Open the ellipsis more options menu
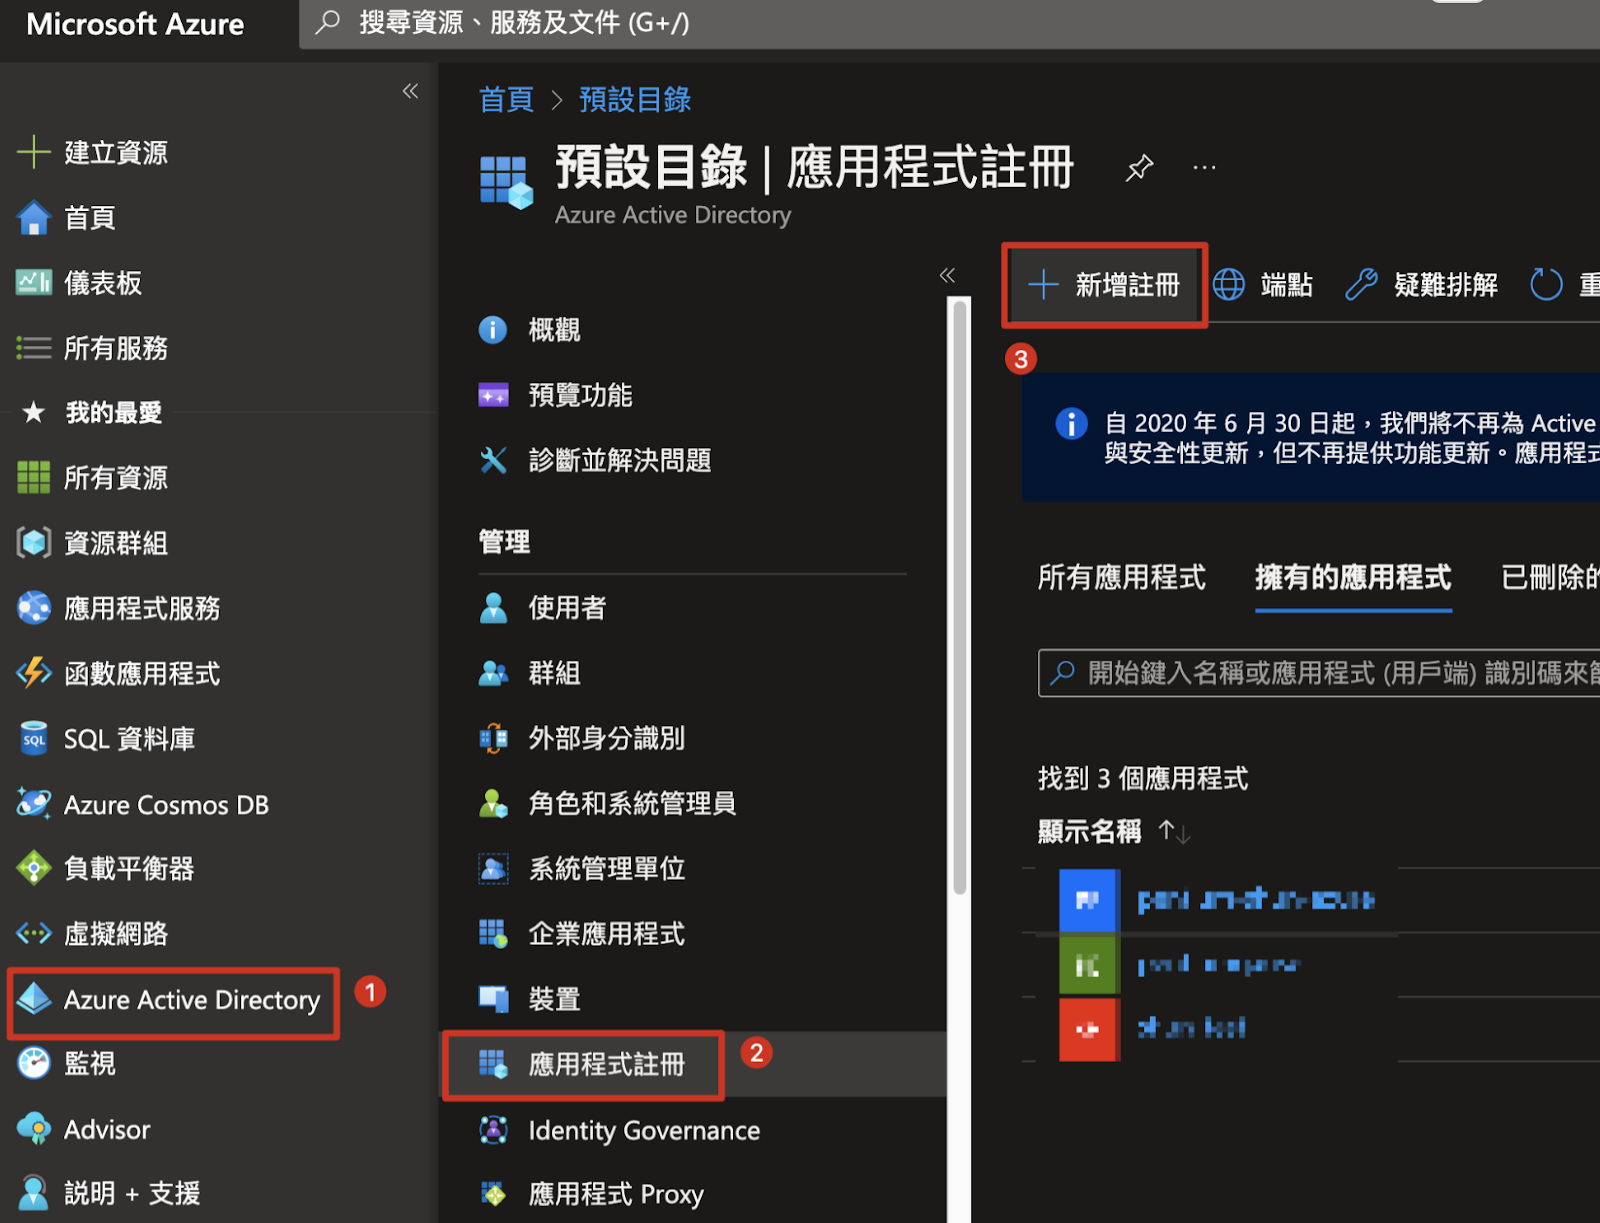Screen dimensions: 1600x1223 pos(1204,168)
